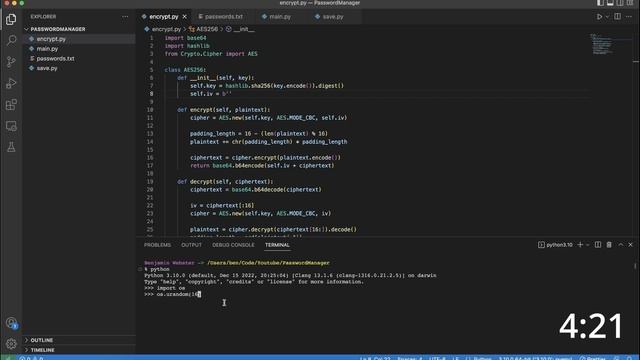This screenshot has height=360, width=640.
Task: Click Spaces: 4 indentation in status bar
Action: tap(409, 358)
